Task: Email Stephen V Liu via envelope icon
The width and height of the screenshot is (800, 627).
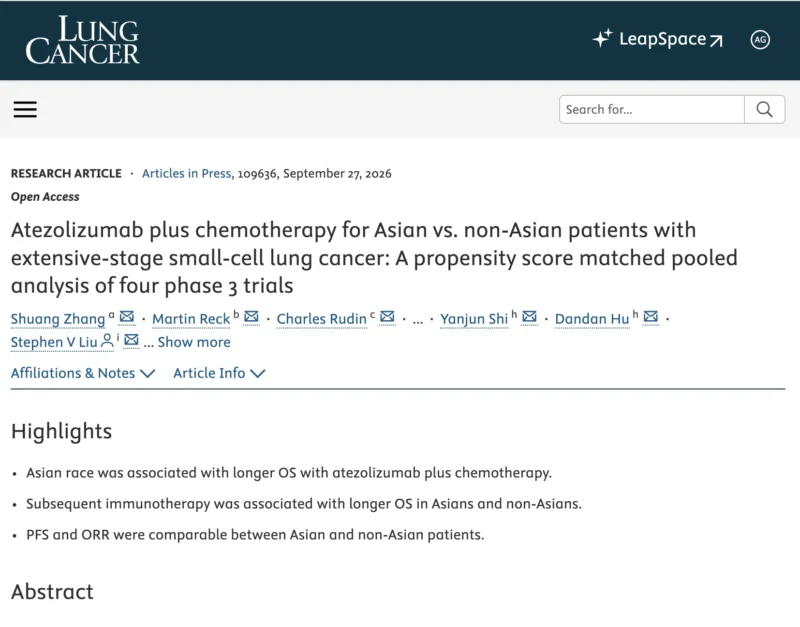Action: click(x=131, y=340)
